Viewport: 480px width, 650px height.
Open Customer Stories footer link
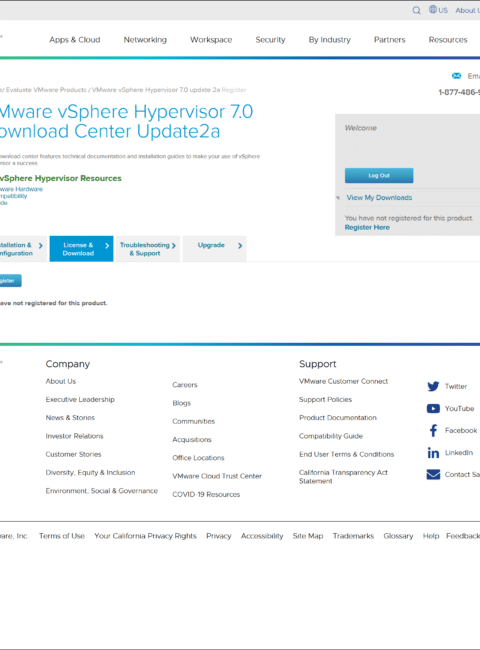(73, 454)
